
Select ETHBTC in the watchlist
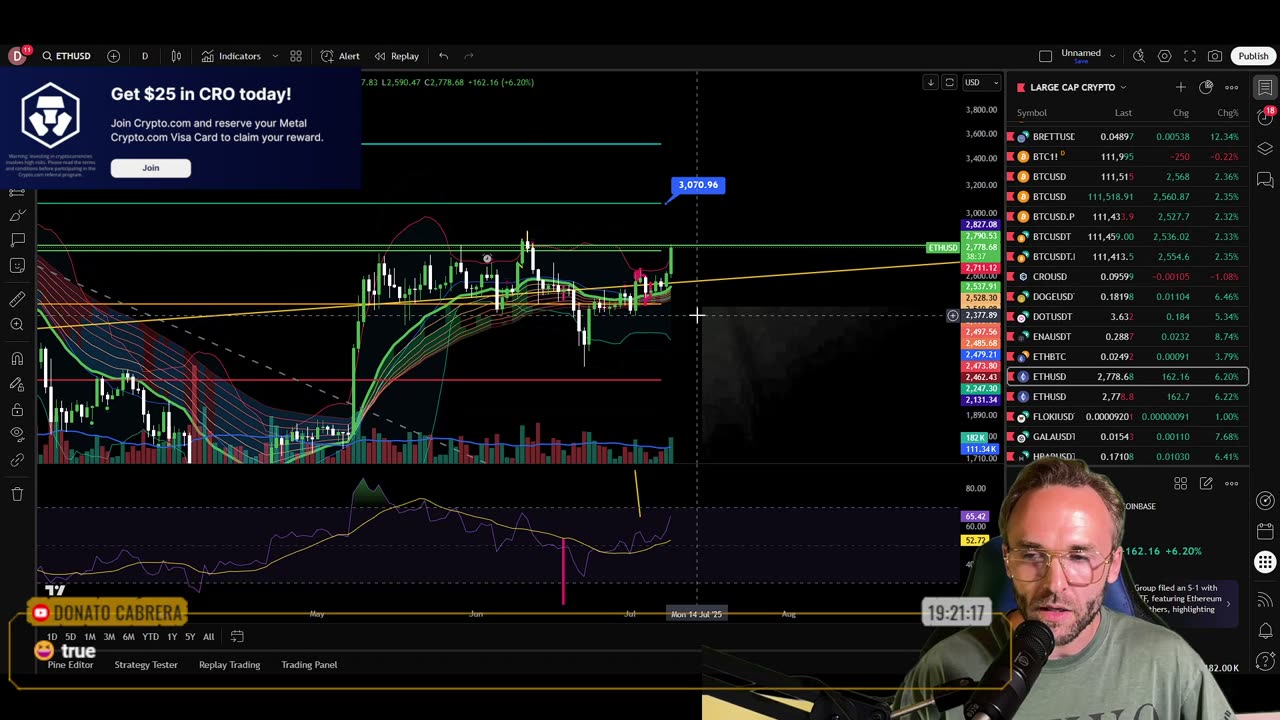pos(1128,356)
